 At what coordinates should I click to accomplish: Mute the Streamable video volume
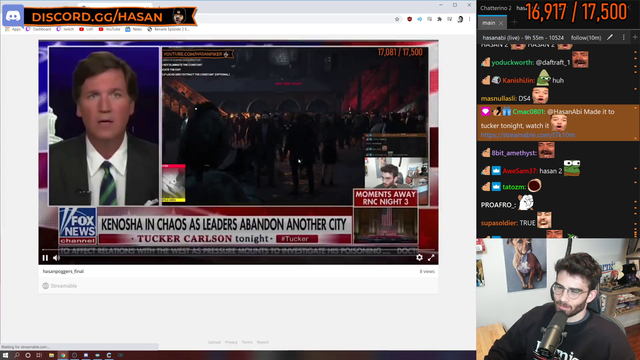(56, 258)
